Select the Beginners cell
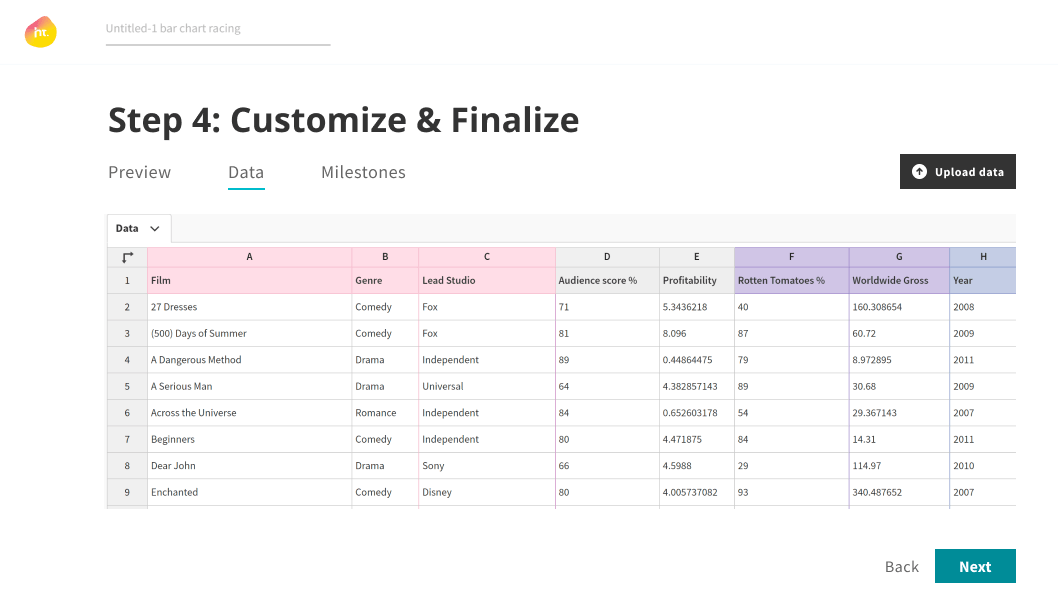This screenshot has width=1058, height=611. coord(249,439)
